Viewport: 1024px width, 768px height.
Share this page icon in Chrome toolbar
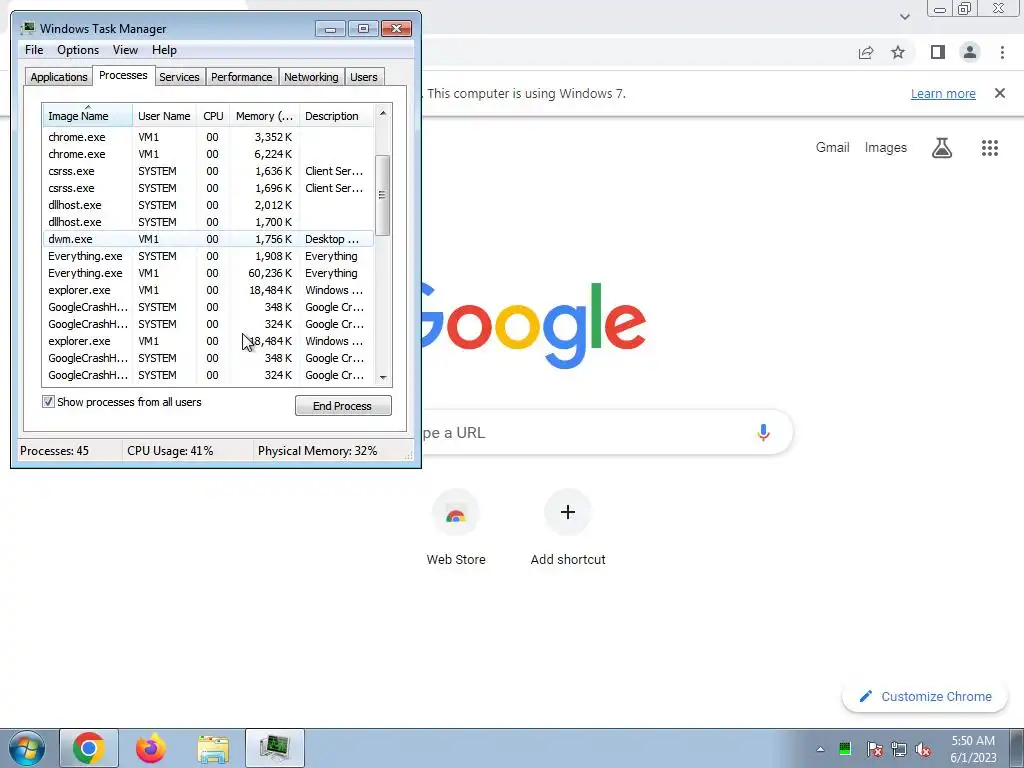click(866, 52)
